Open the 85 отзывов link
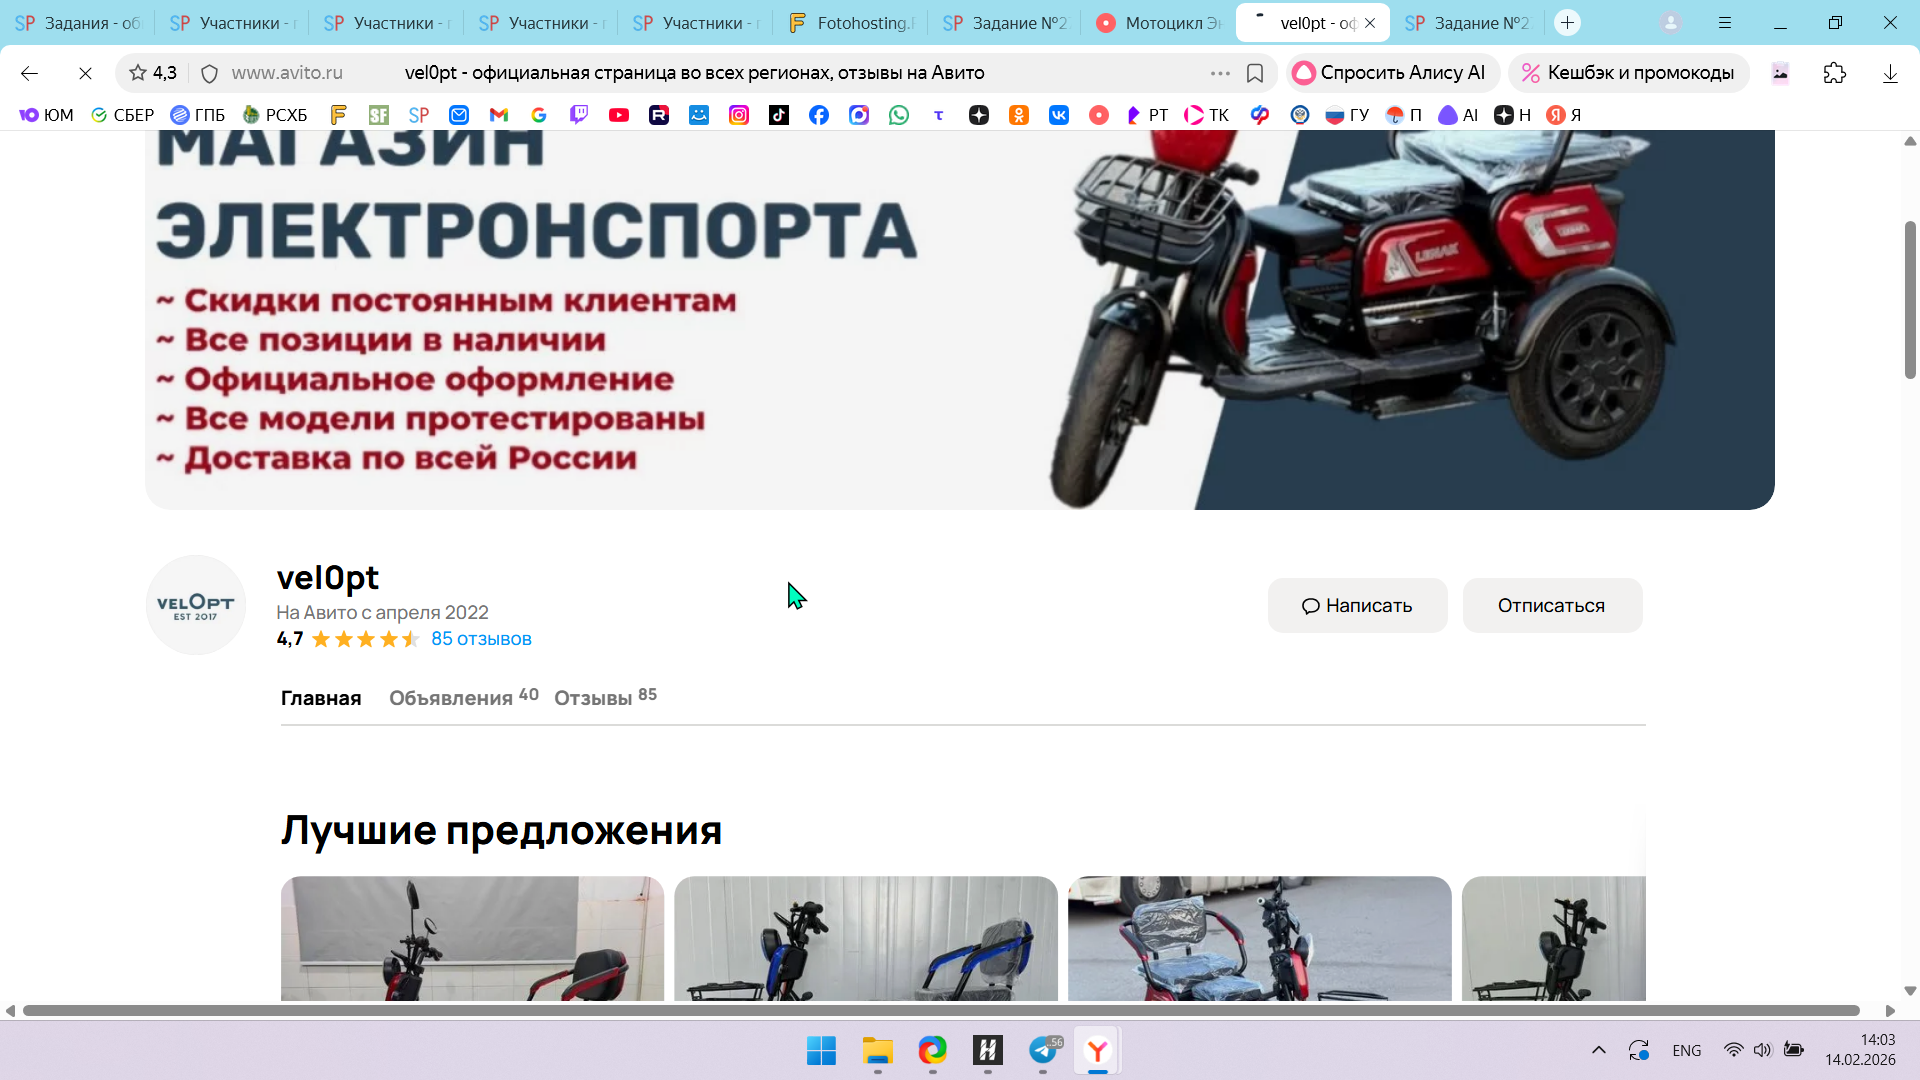The height and width of the screenshot is (1080, 1920). (x=481, y=639)
